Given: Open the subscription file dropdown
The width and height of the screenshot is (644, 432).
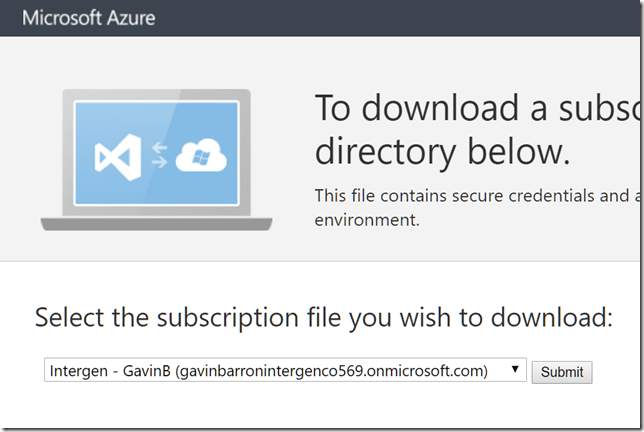Looking at the screenshot, I should (x=285, y=371).
